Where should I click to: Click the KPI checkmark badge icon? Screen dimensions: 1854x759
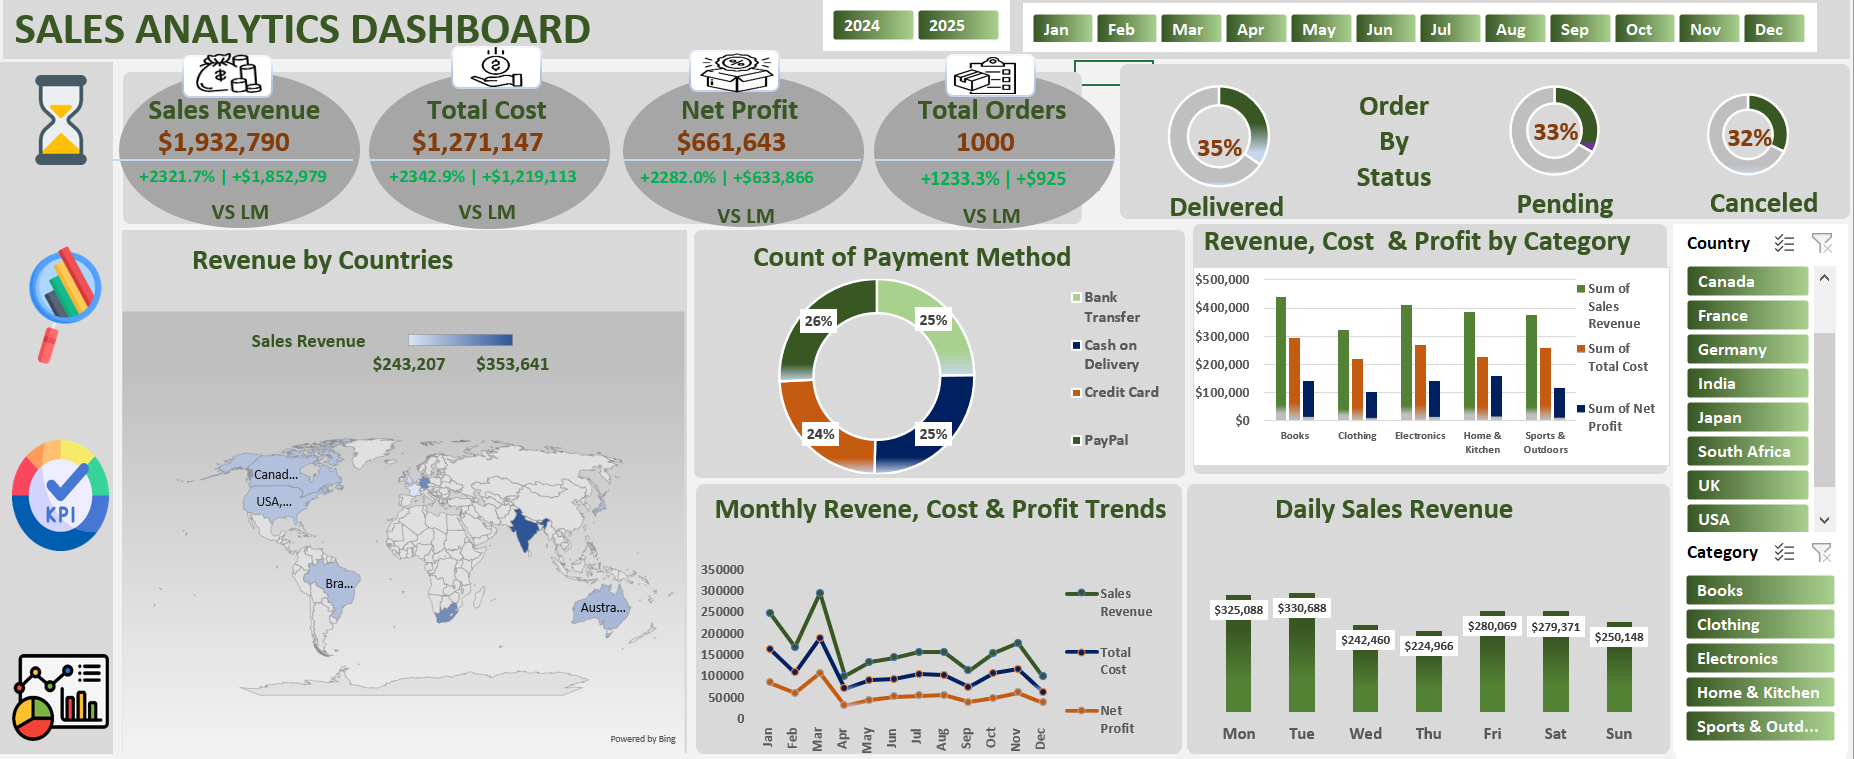(x=61, y=496)
